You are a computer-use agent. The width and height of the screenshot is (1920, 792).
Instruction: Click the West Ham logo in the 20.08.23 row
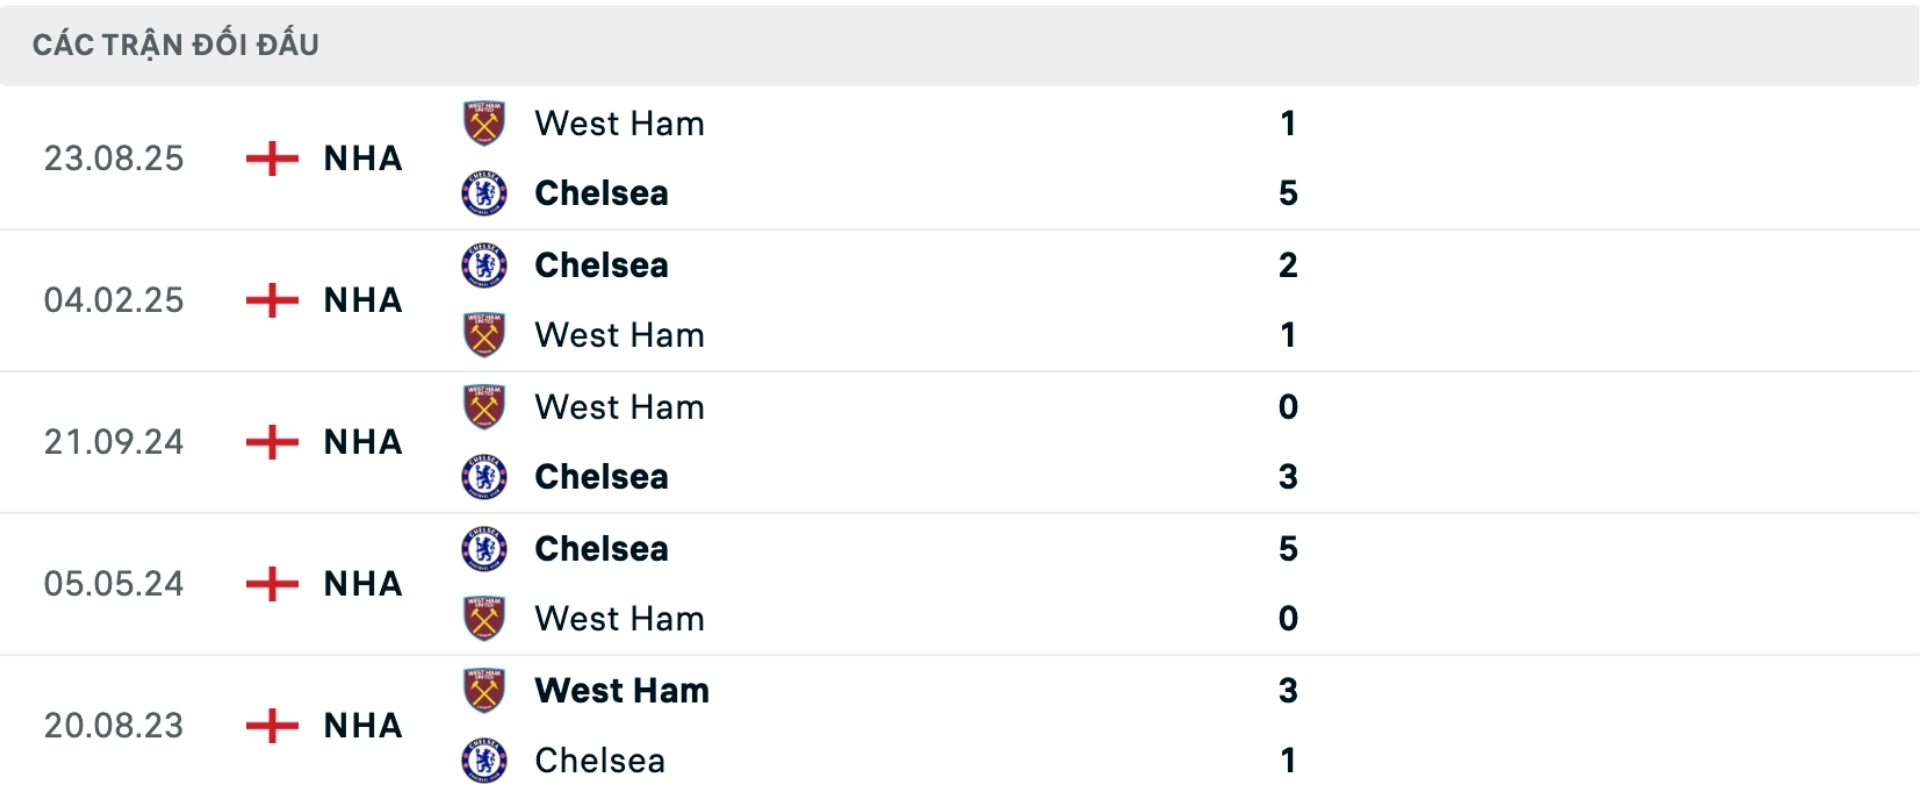tap(484, 691)
